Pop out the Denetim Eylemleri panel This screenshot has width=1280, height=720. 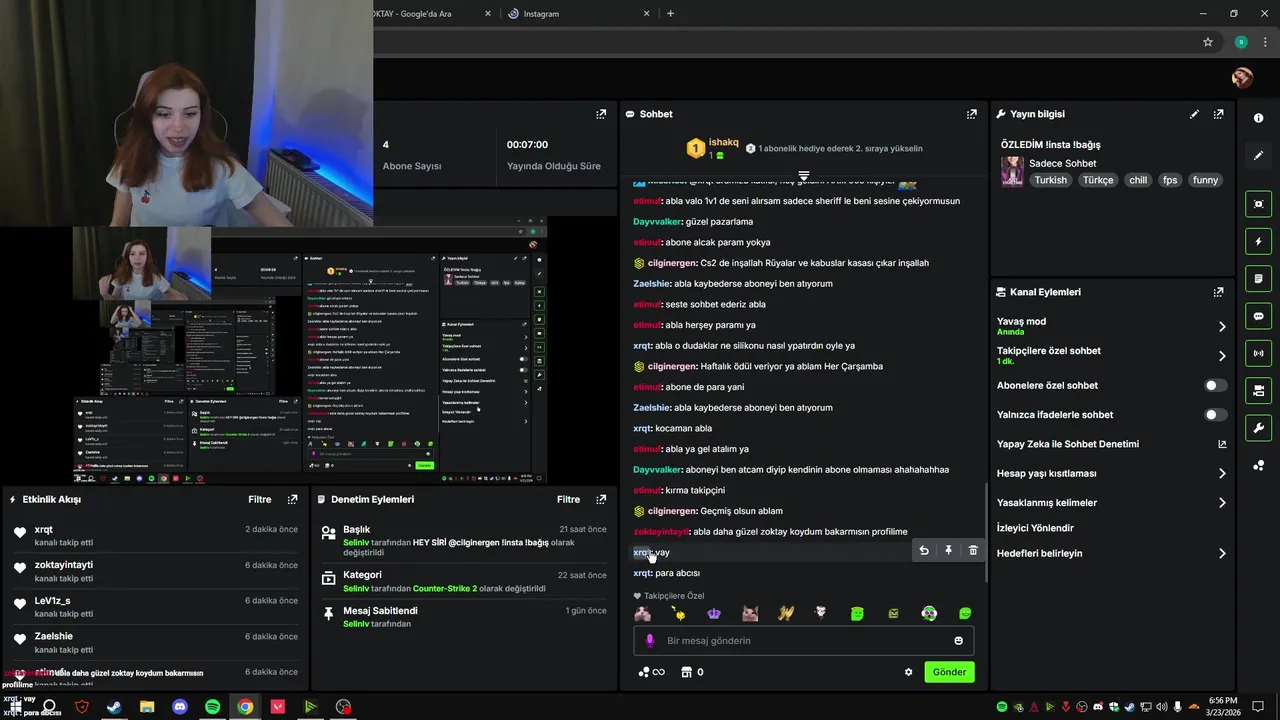click(x=601, y=499)
